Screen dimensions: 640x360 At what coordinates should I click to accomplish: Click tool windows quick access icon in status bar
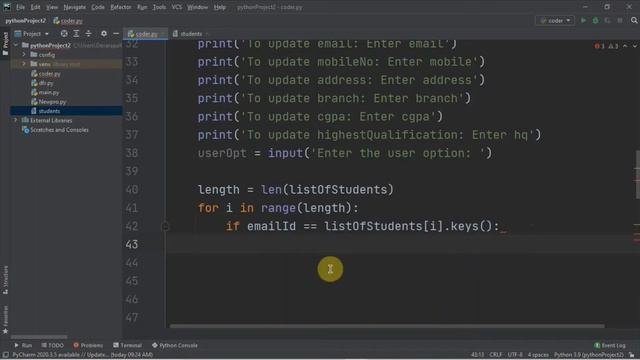coord(5,355)
